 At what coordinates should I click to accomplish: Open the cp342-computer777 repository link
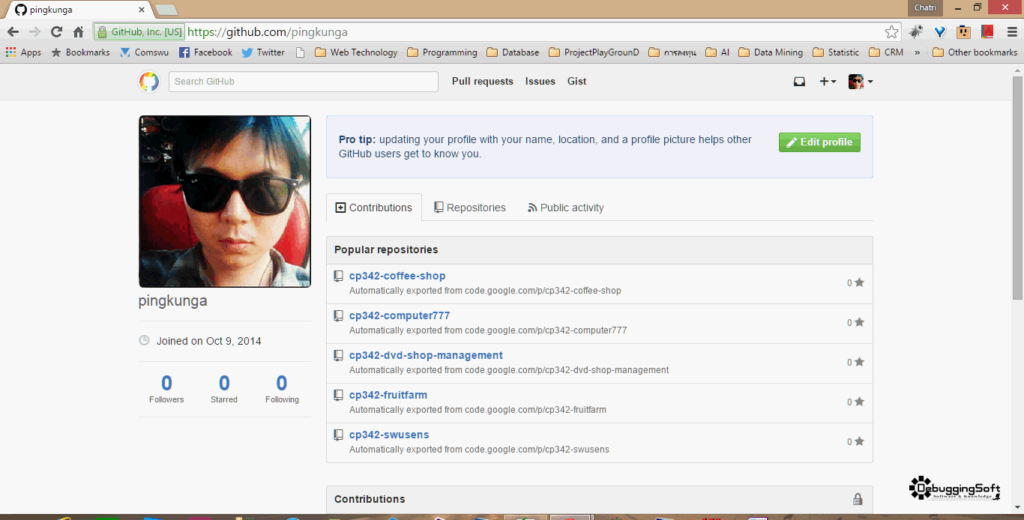[400, 316]
